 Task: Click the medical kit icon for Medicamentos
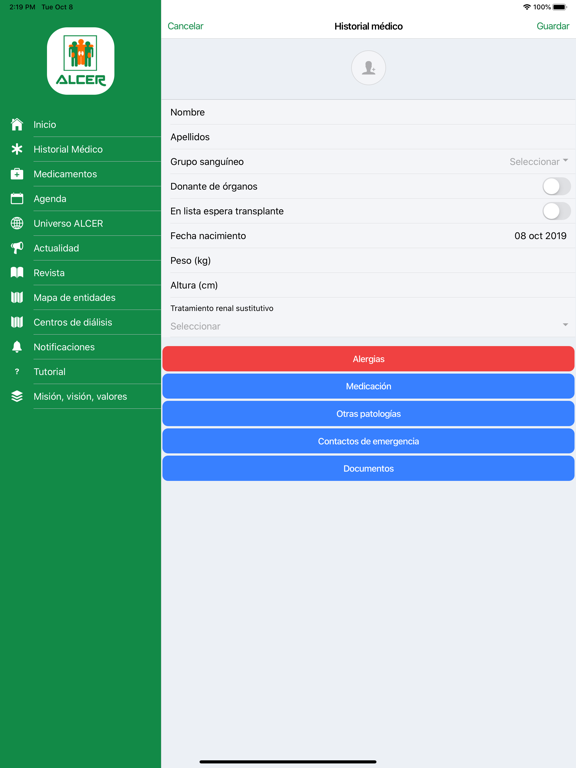(x=17, y=174)
